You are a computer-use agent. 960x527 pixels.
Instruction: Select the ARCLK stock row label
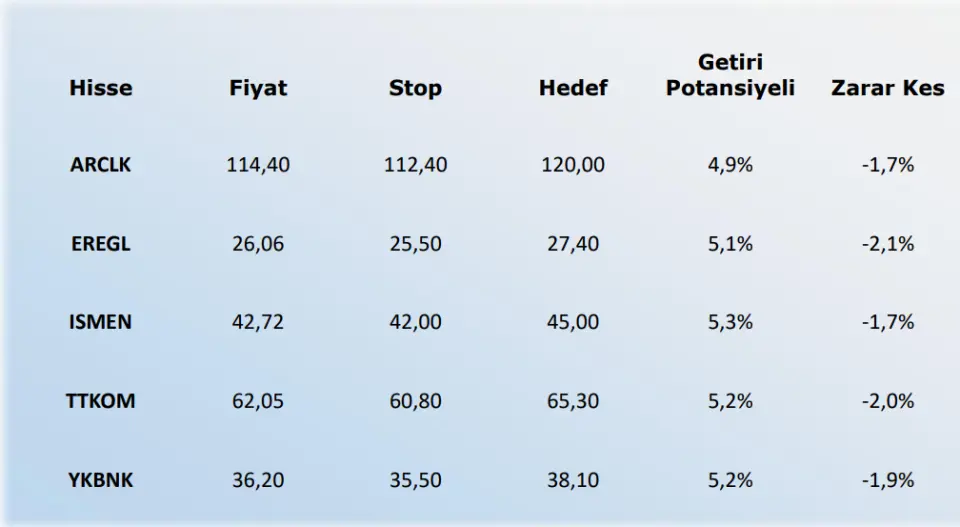[101, 165]
